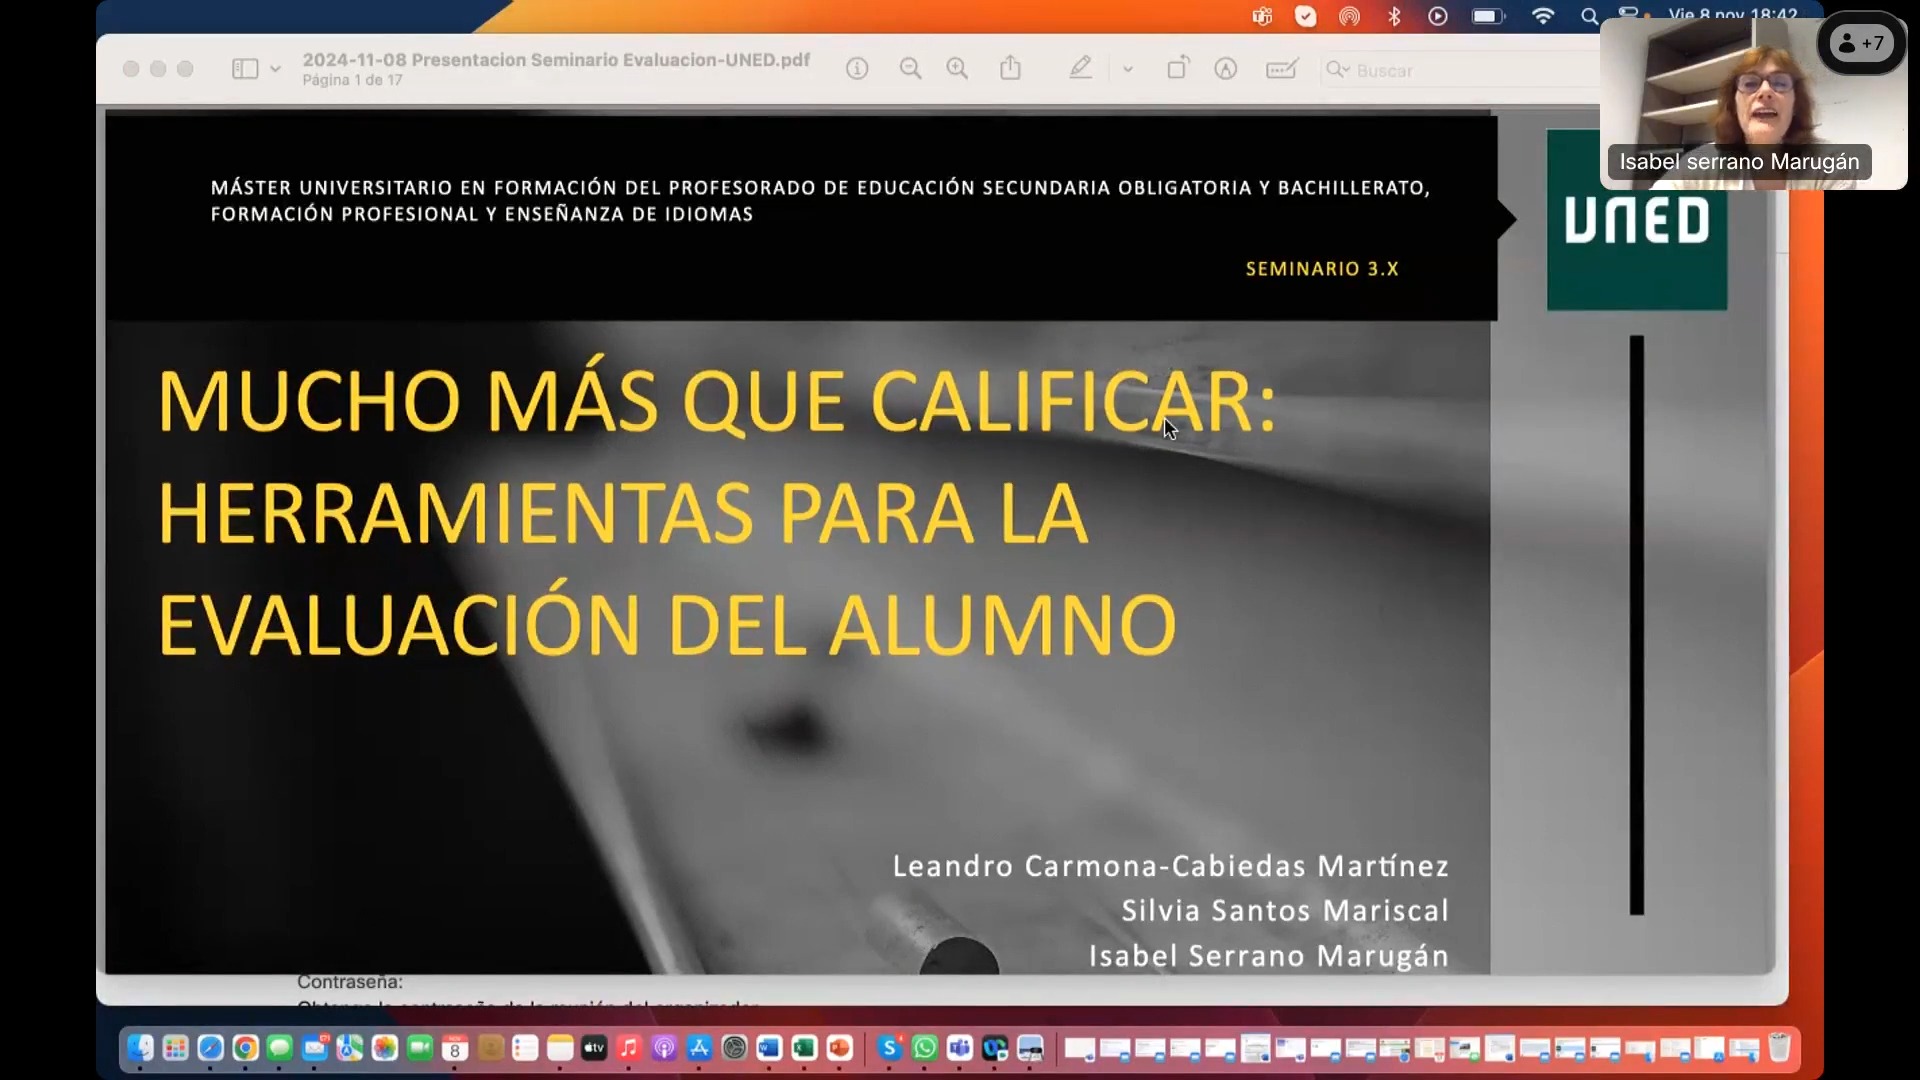1920x1080 pixels.
Task: Click author name Silvia Santos Mariscal
Action: pyautogui.click(x=1285, y=911)
